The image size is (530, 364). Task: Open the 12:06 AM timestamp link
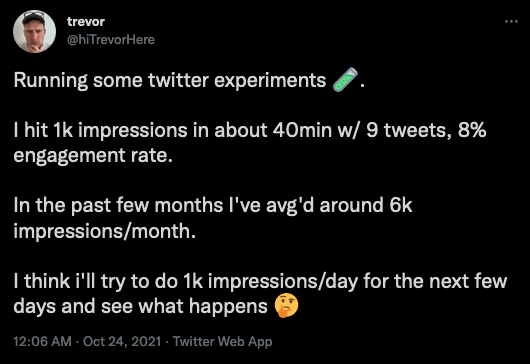tap(43, 341)
